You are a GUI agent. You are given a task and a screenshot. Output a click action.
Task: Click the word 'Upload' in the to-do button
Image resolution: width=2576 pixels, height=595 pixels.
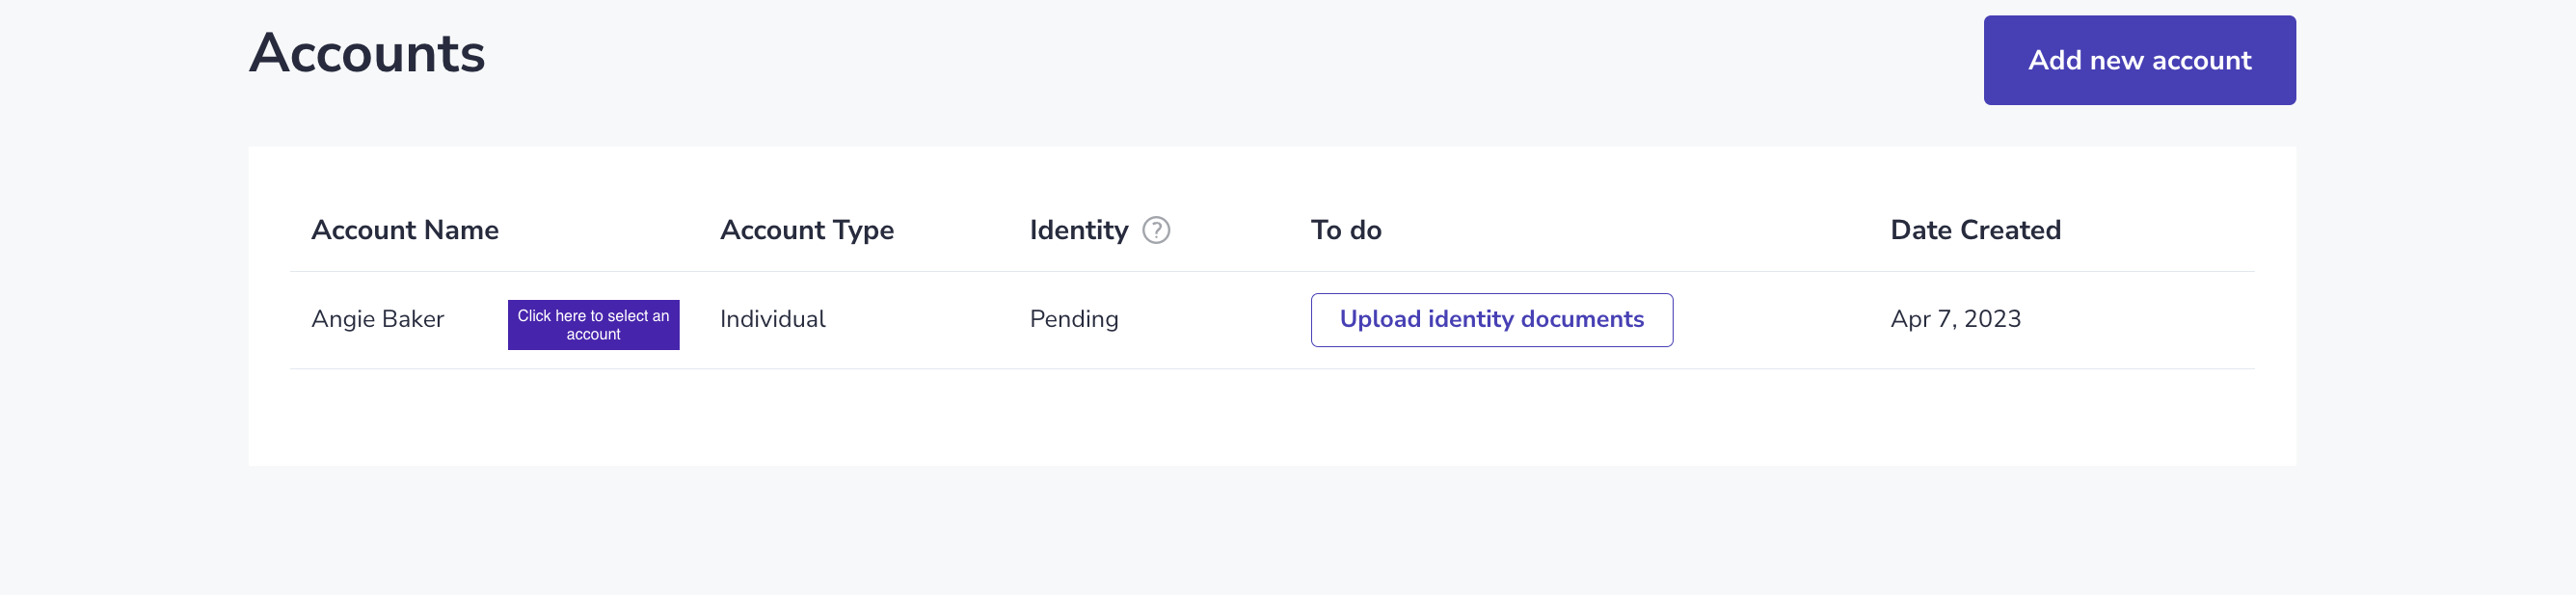click(1380, 319)
